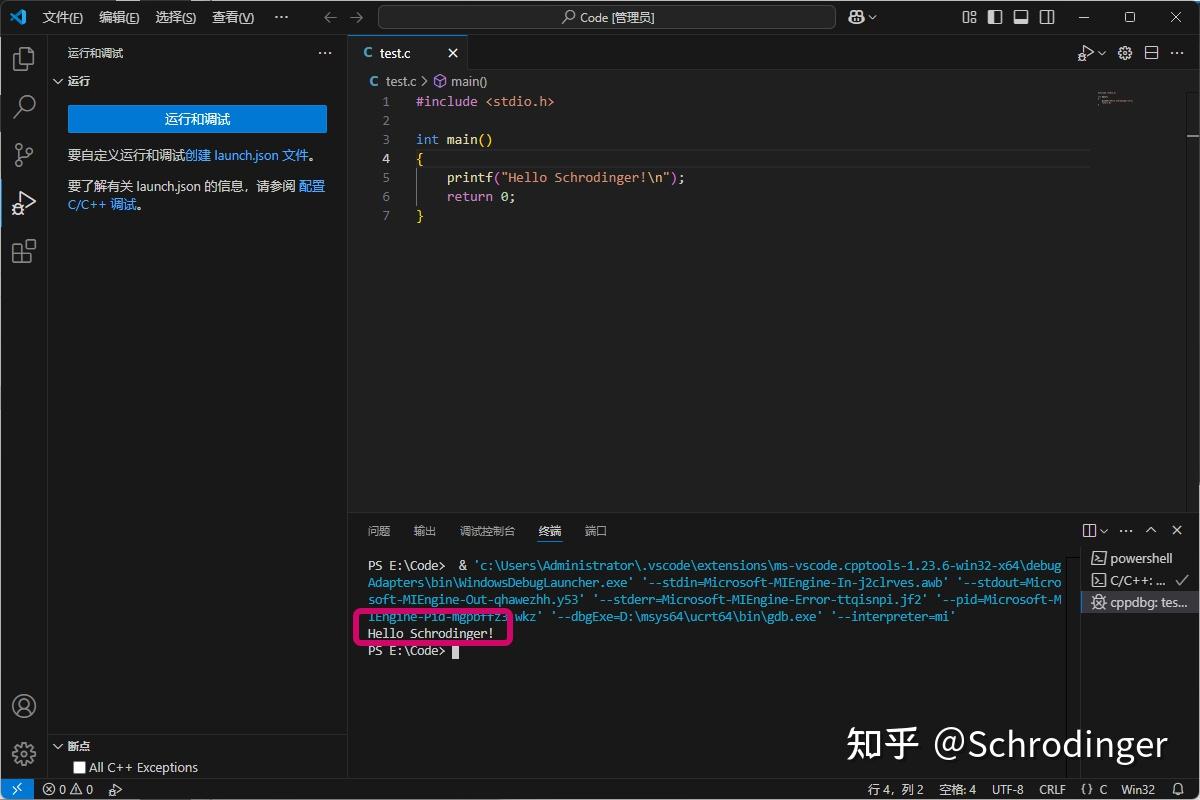The width and height of the screenshot is (1200, 800).
Task: Open the 查看 menu
Action: (x=232, y=17)
